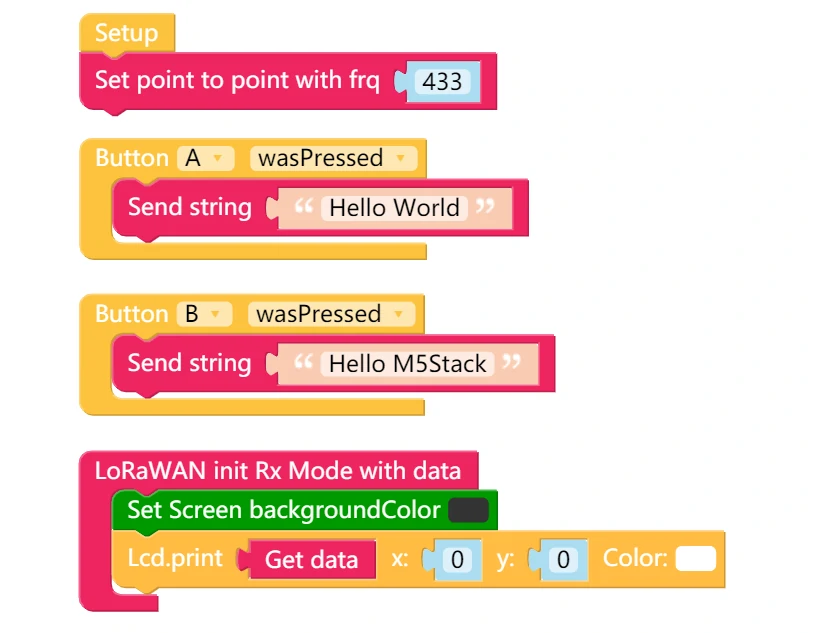Edit the Lcd.print x value field
The image size is (815, 633).
click(457, 560)
